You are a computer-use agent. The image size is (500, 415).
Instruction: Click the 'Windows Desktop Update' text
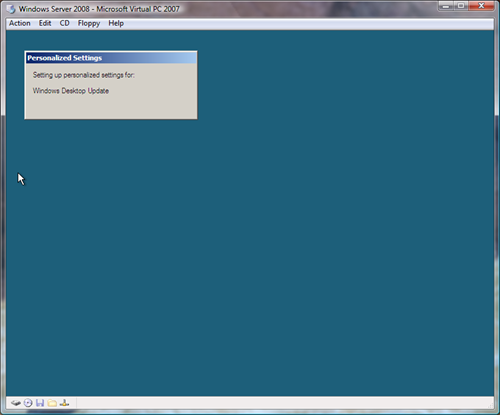[71, 91]
